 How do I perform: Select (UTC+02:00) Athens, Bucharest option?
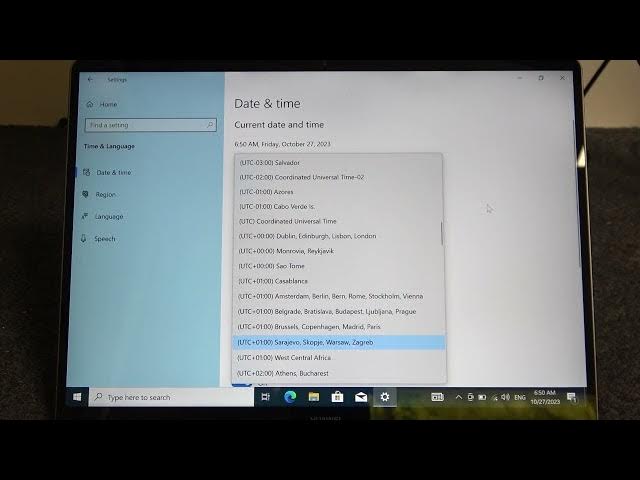tap(339, 373)
